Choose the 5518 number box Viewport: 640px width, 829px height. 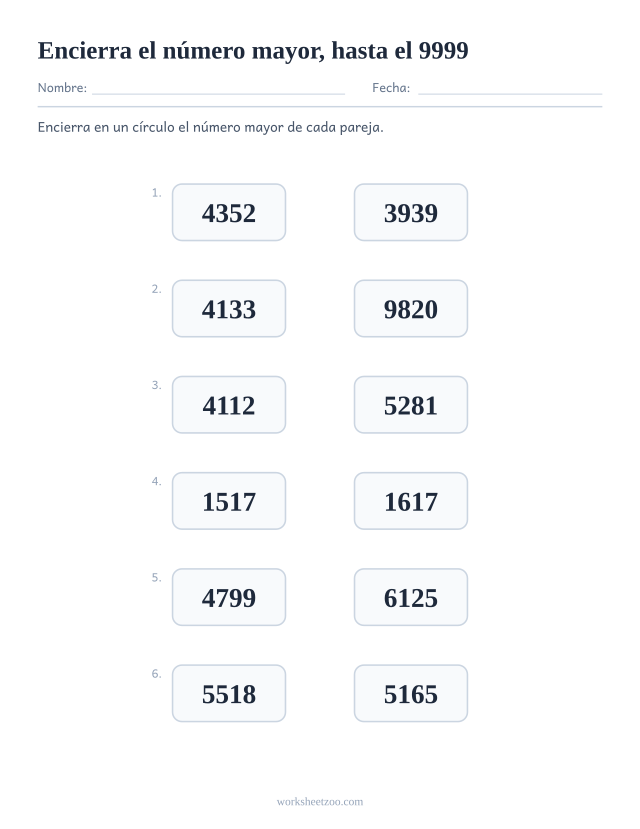click(x=229, y=694)
